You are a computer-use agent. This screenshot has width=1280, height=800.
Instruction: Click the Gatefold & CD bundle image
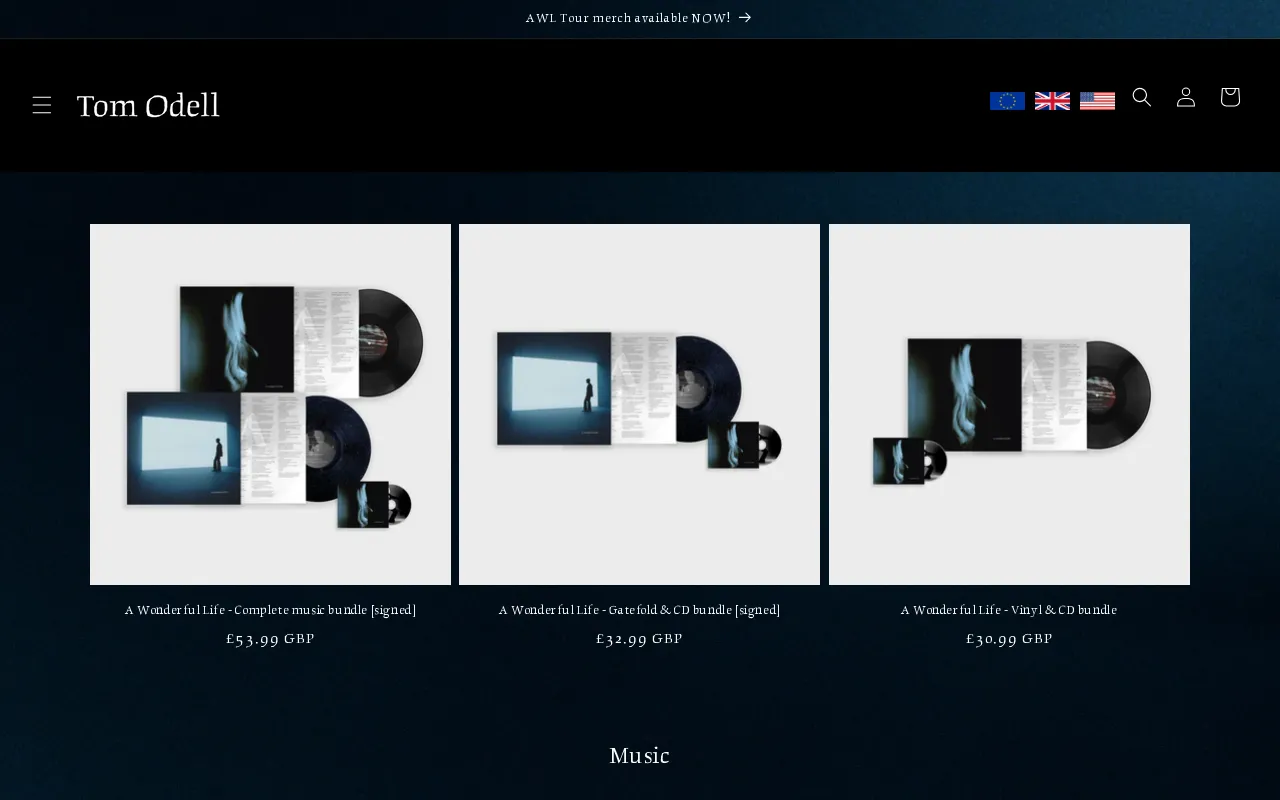(x=639, y=404)
